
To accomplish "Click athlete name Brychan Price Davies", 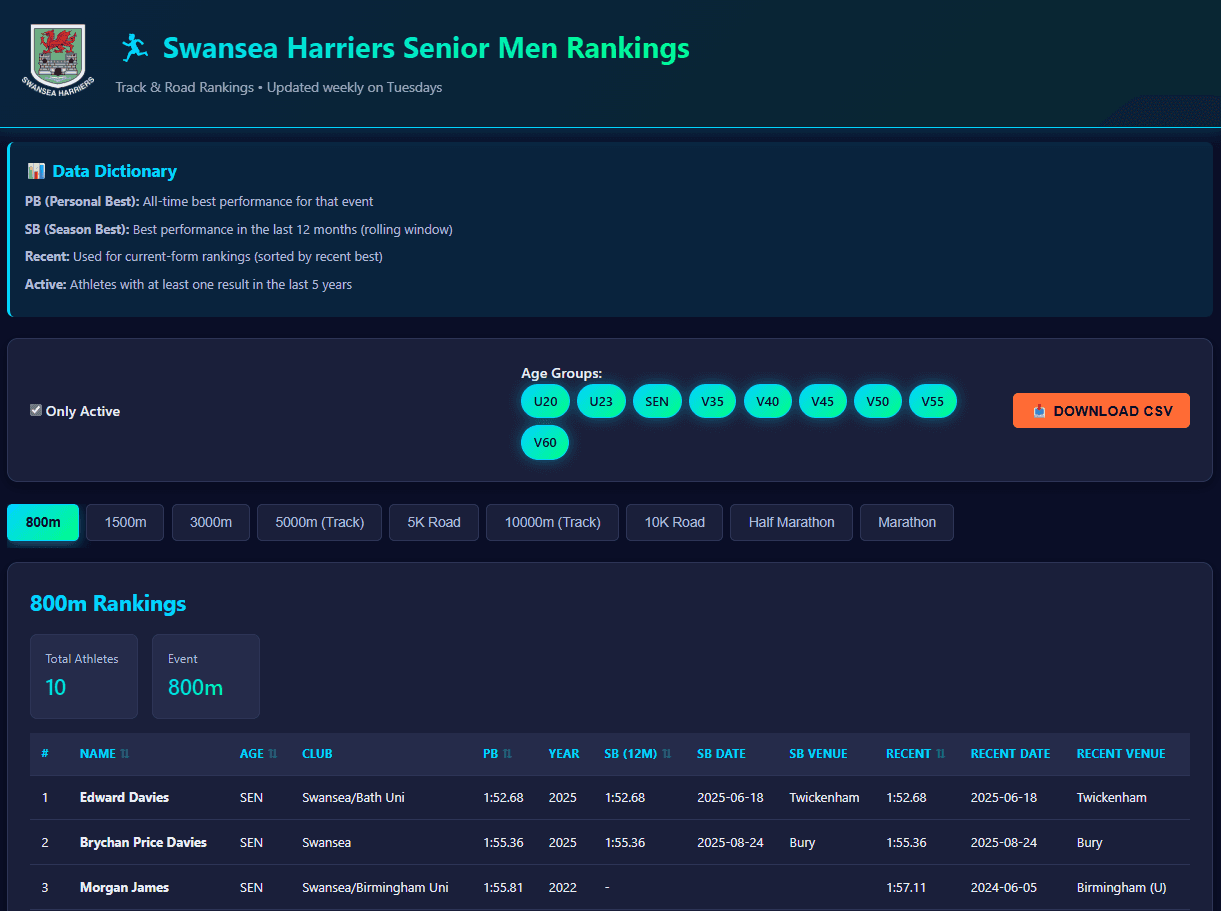I will pyautogui.click(x=143, y=842).
